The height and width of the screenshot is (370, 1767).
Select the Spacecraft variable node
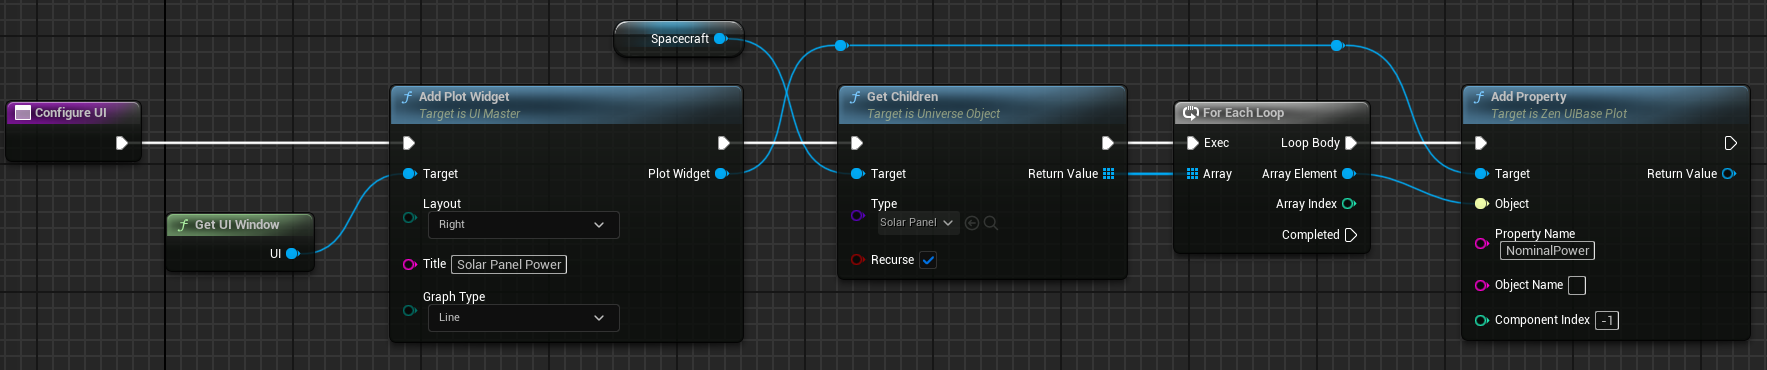tap(679, 39)
